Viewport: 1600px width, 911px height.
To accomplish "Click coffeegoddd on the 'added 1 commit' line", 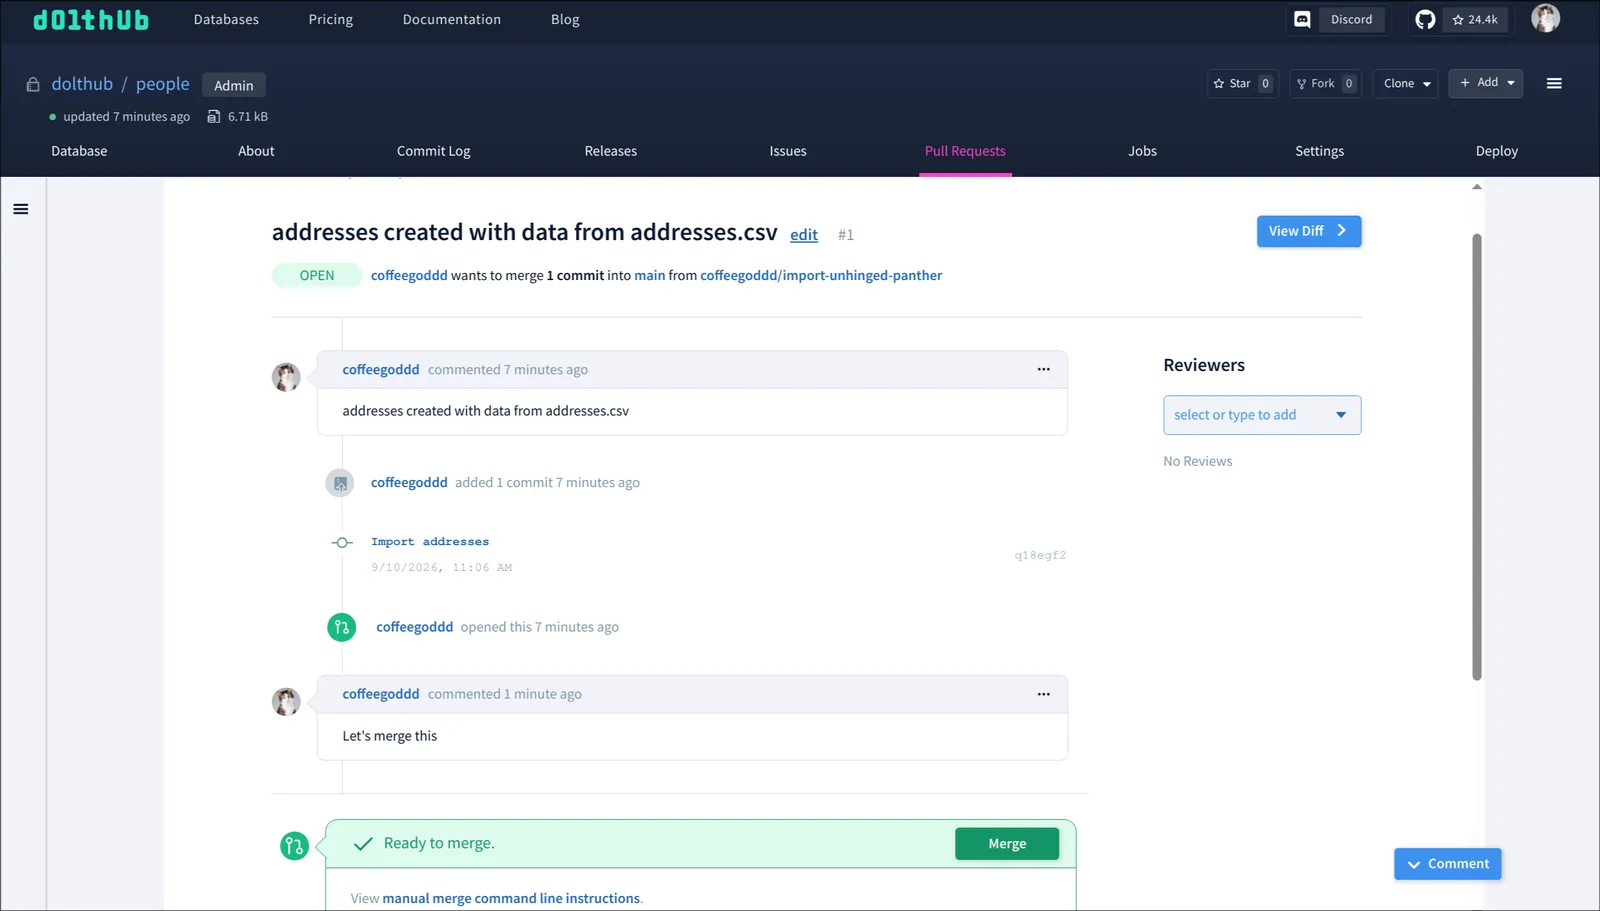I will coord(409,483).
